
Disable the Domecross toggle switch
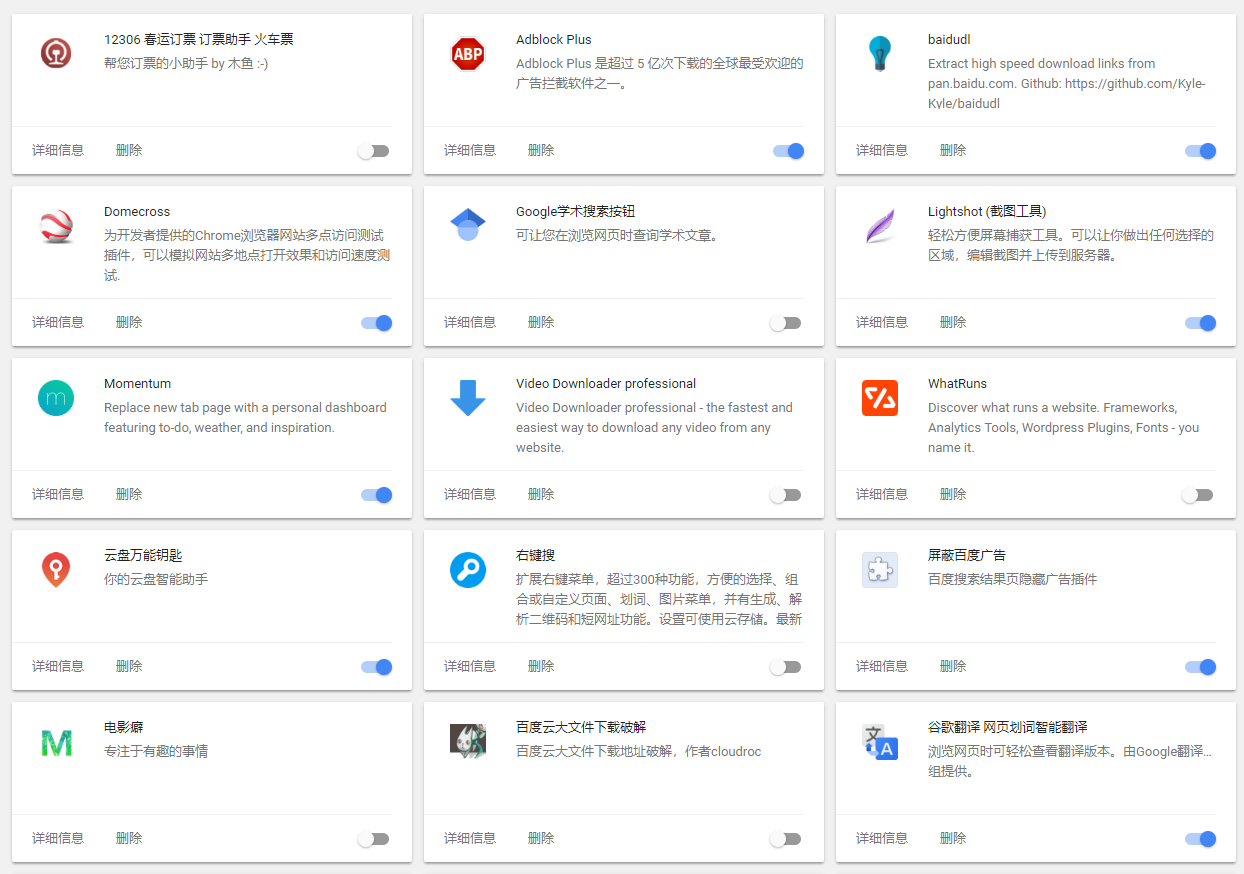point(377,323)
